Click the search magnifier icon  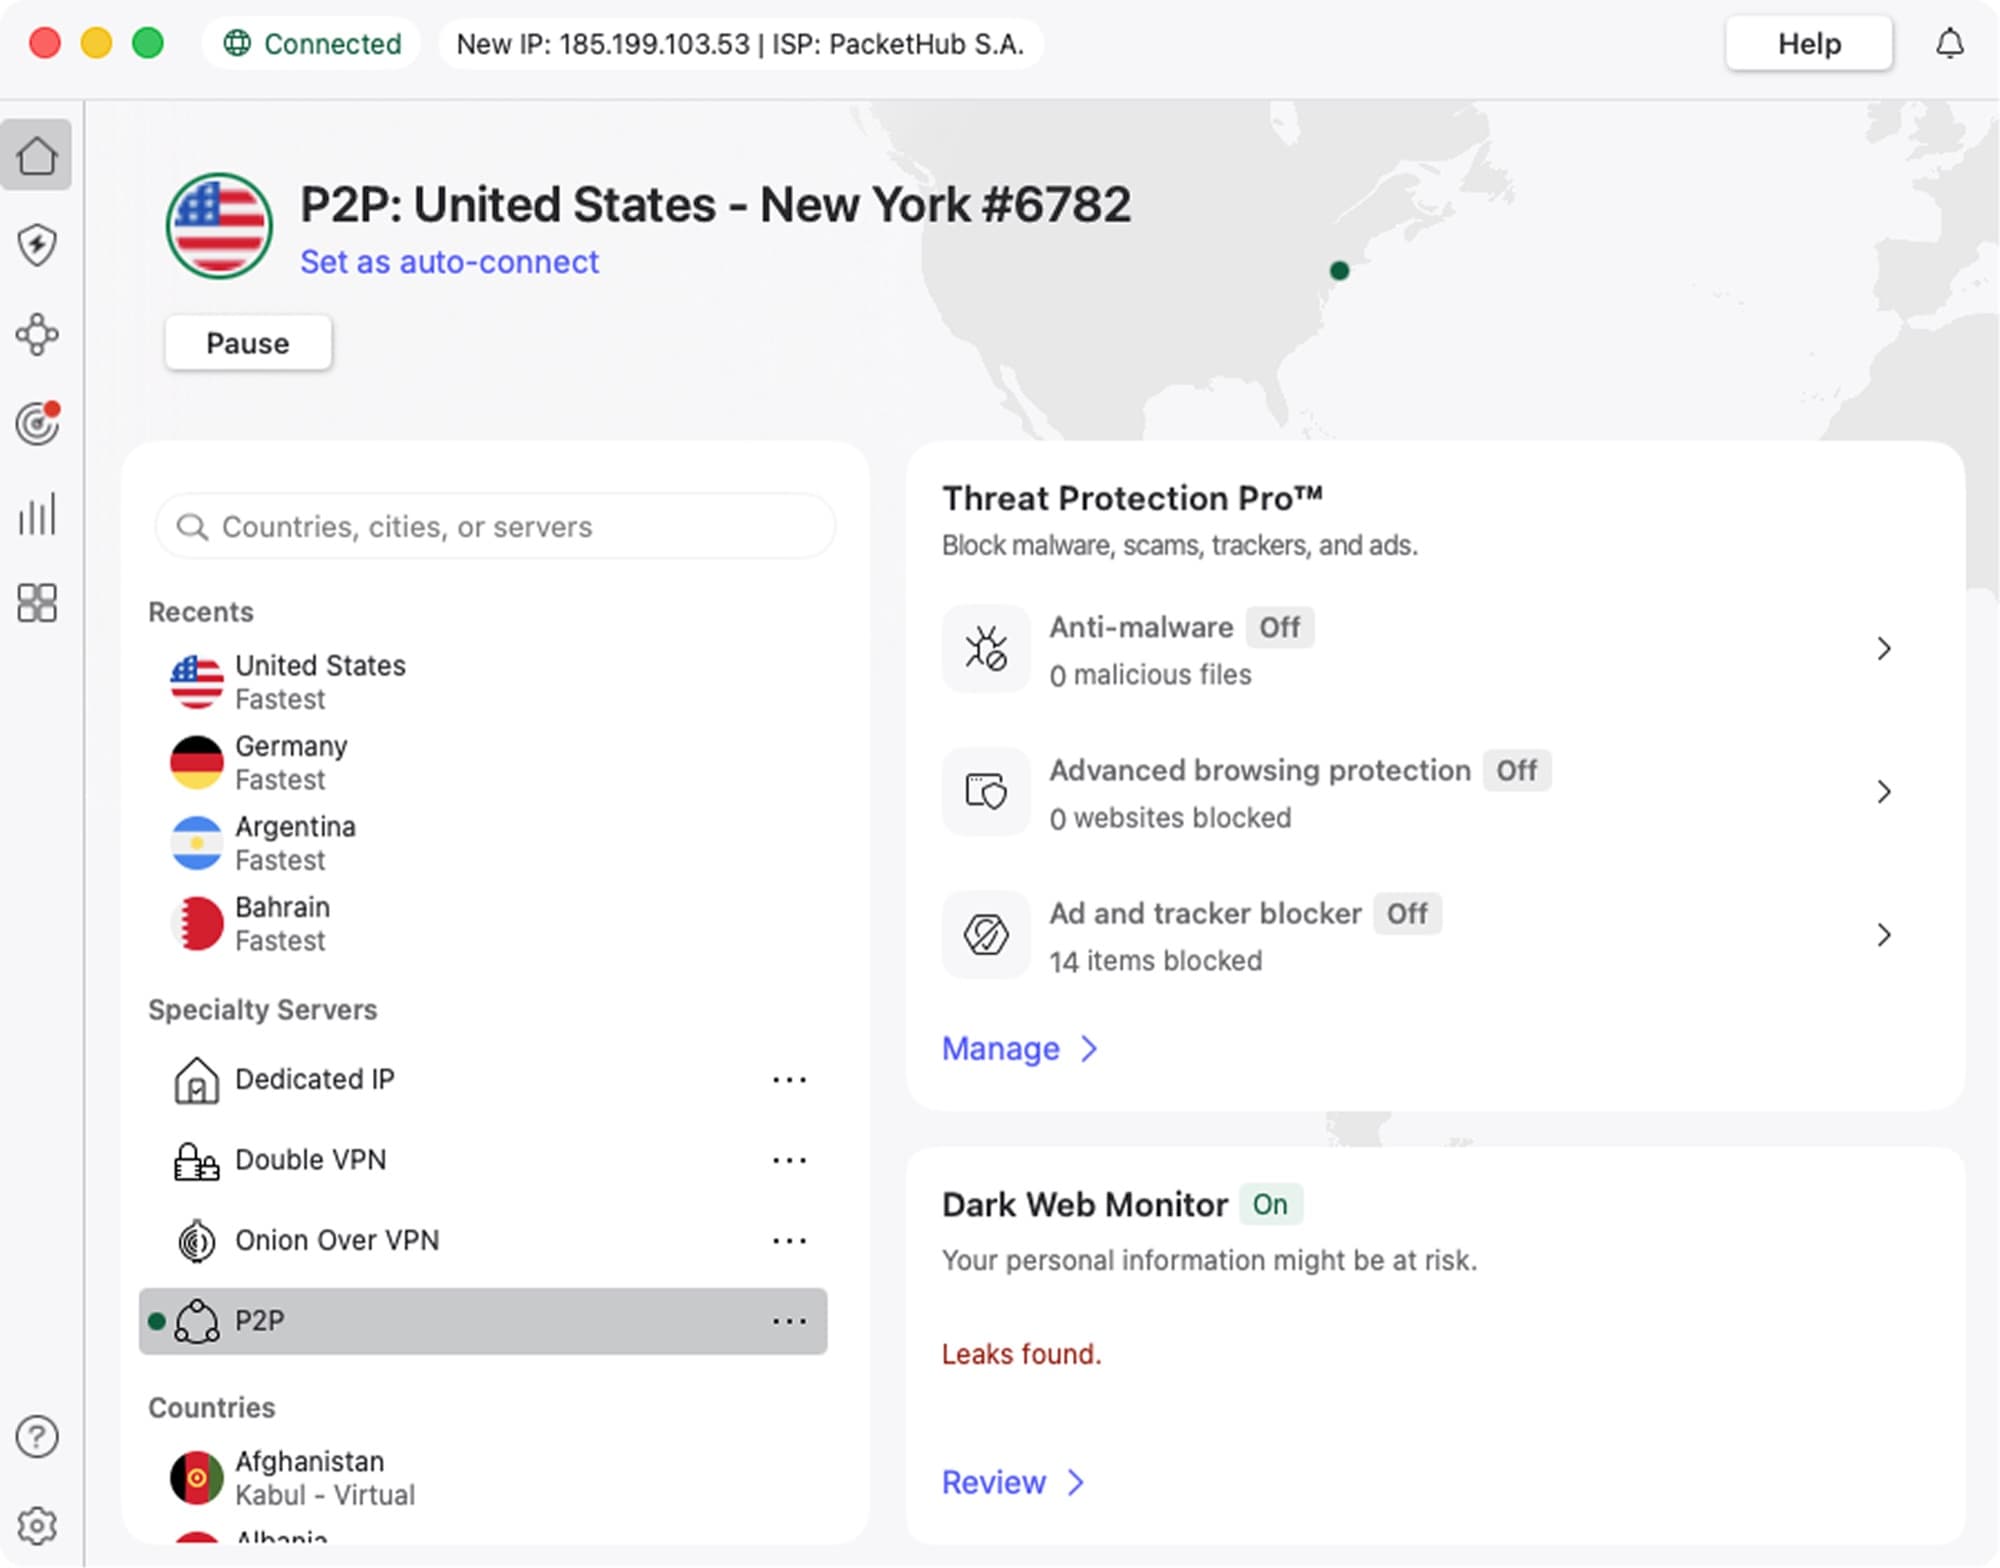coord(192,526)
